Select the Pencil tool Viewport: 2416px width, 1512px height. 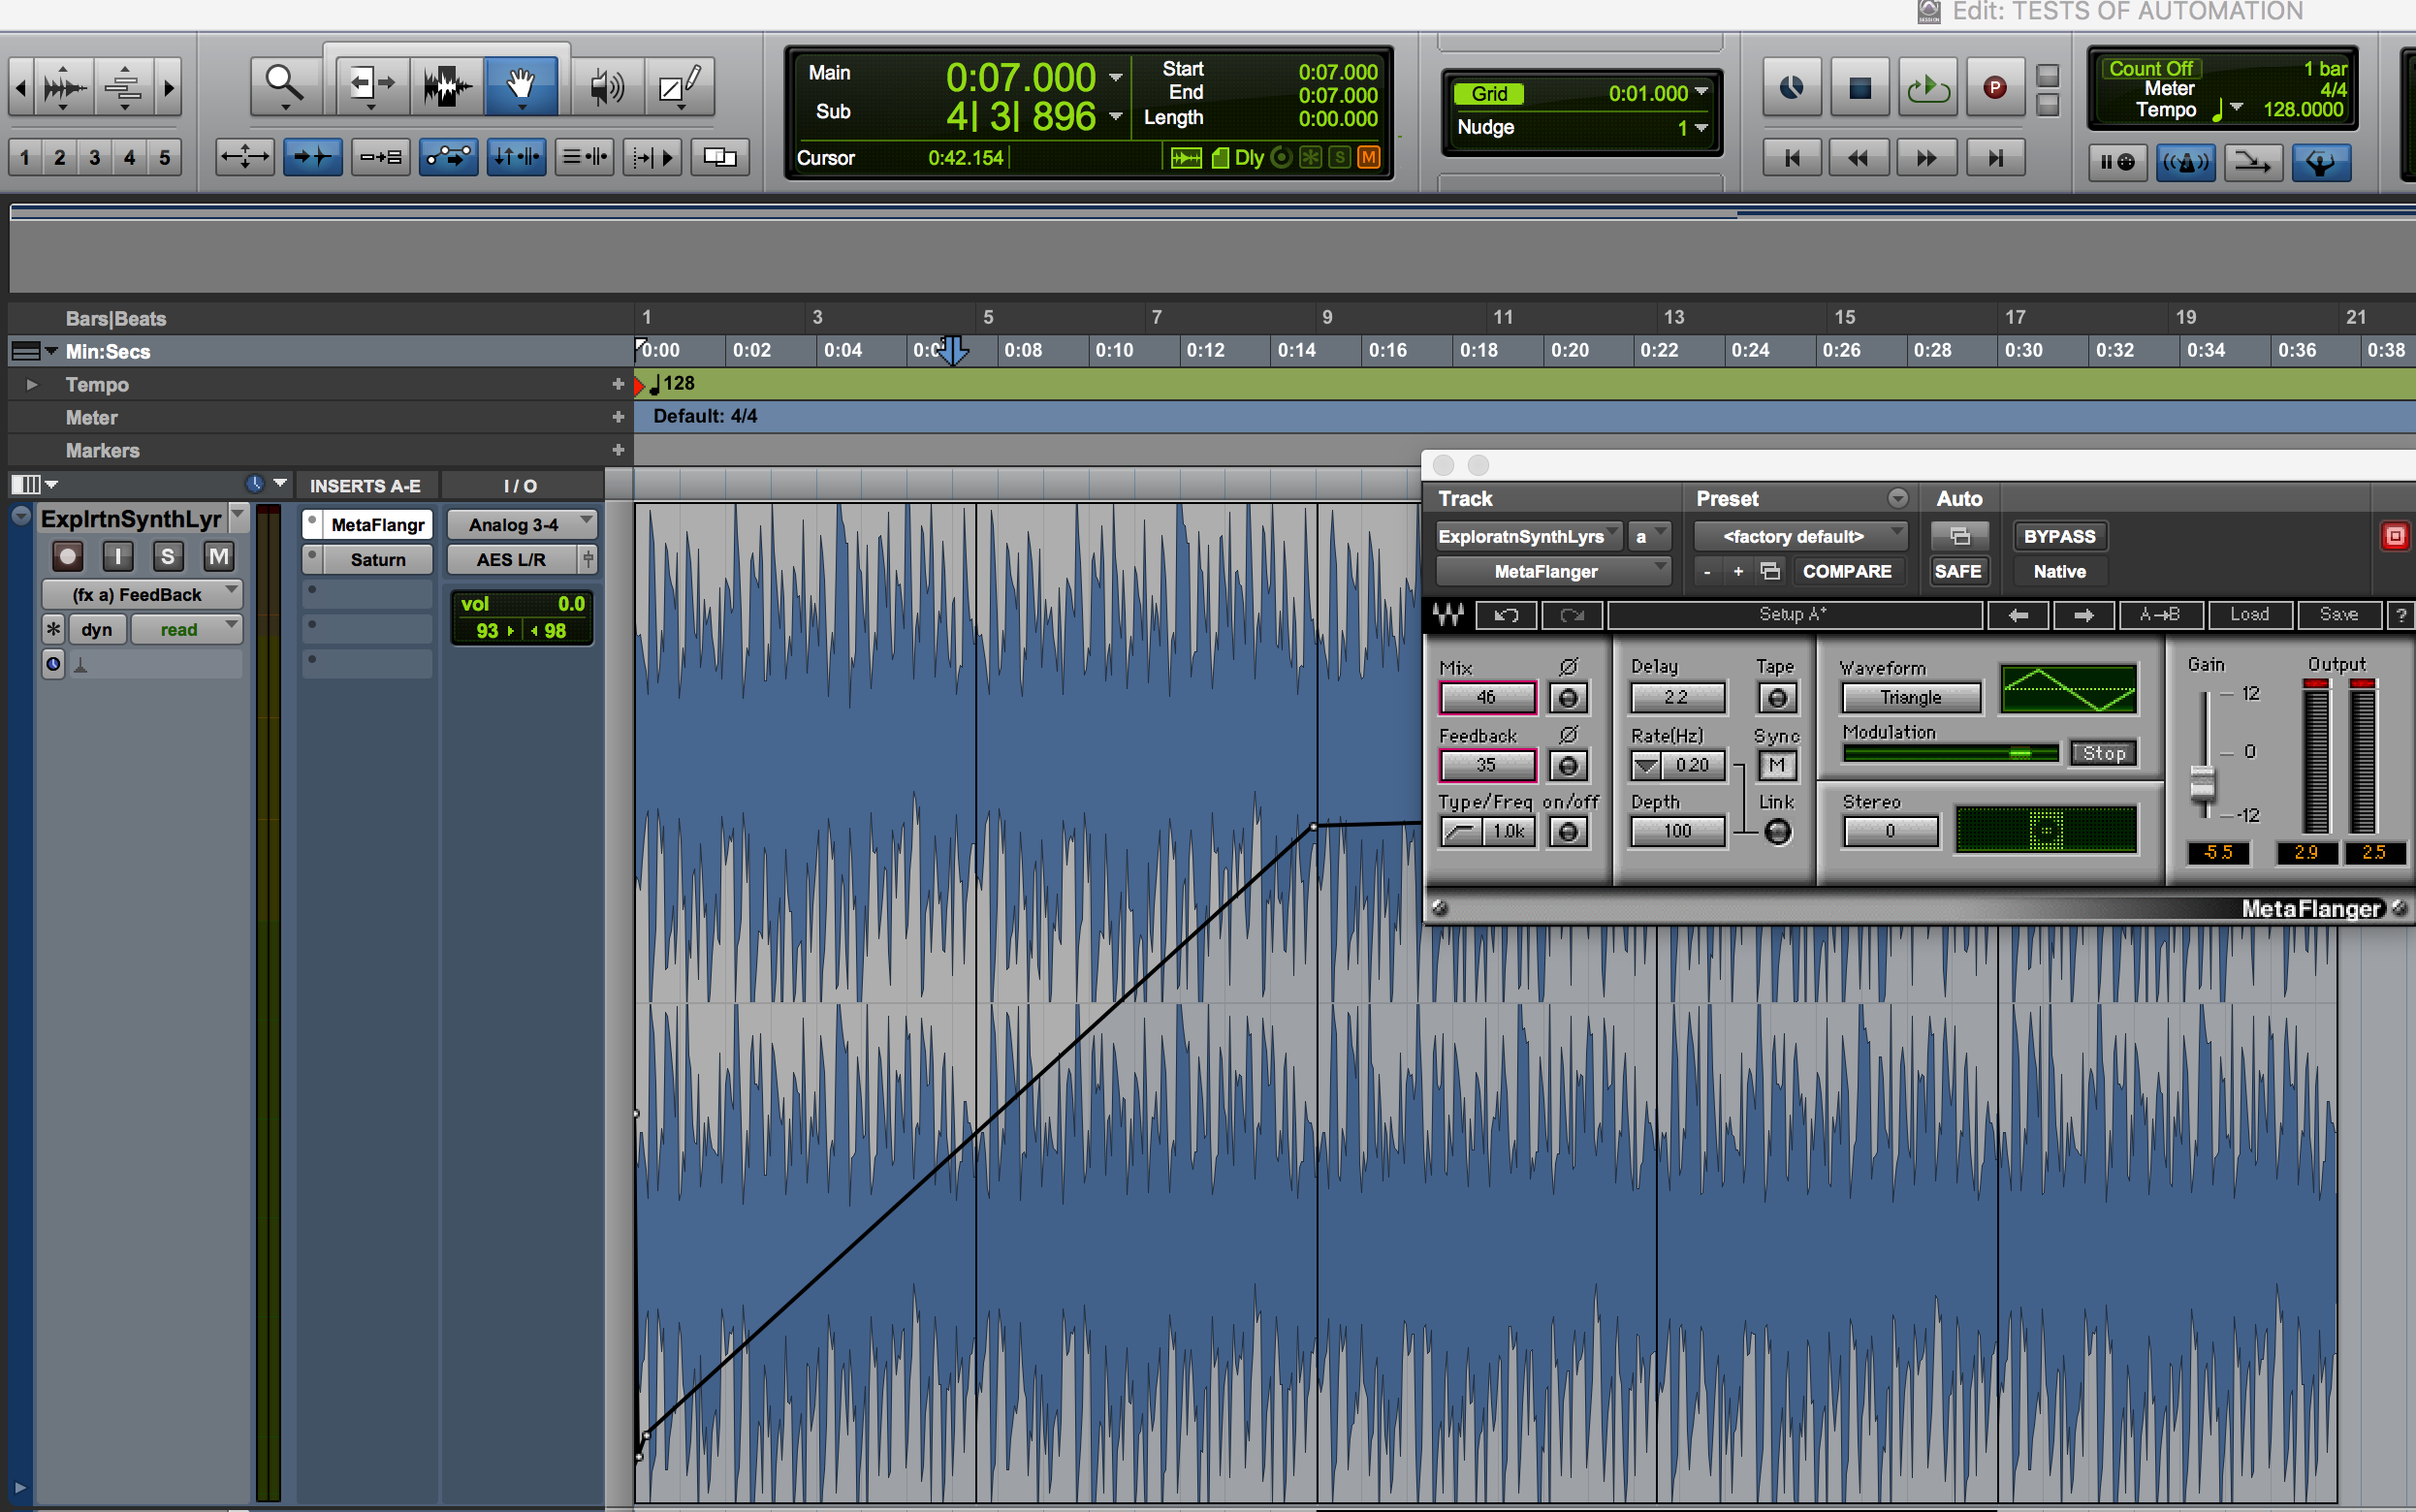(x=679, y=86)
